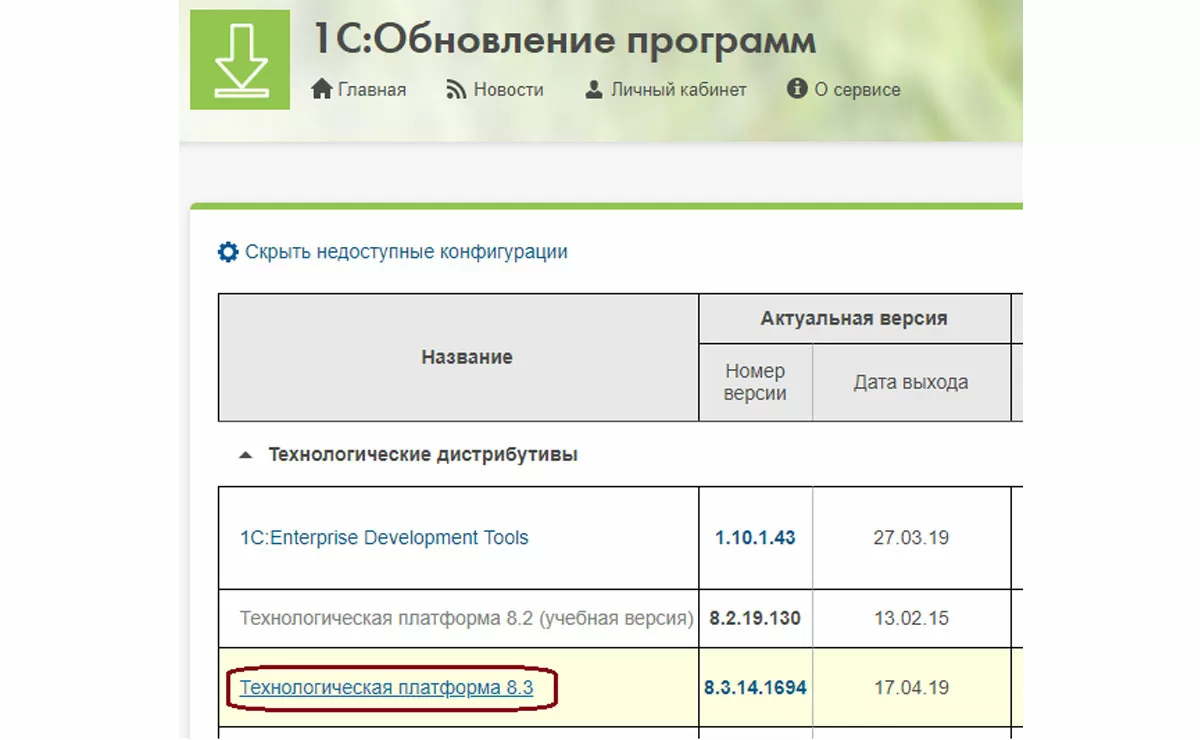Click the person icon beside Личный кабинет

[x=594, y=89]
